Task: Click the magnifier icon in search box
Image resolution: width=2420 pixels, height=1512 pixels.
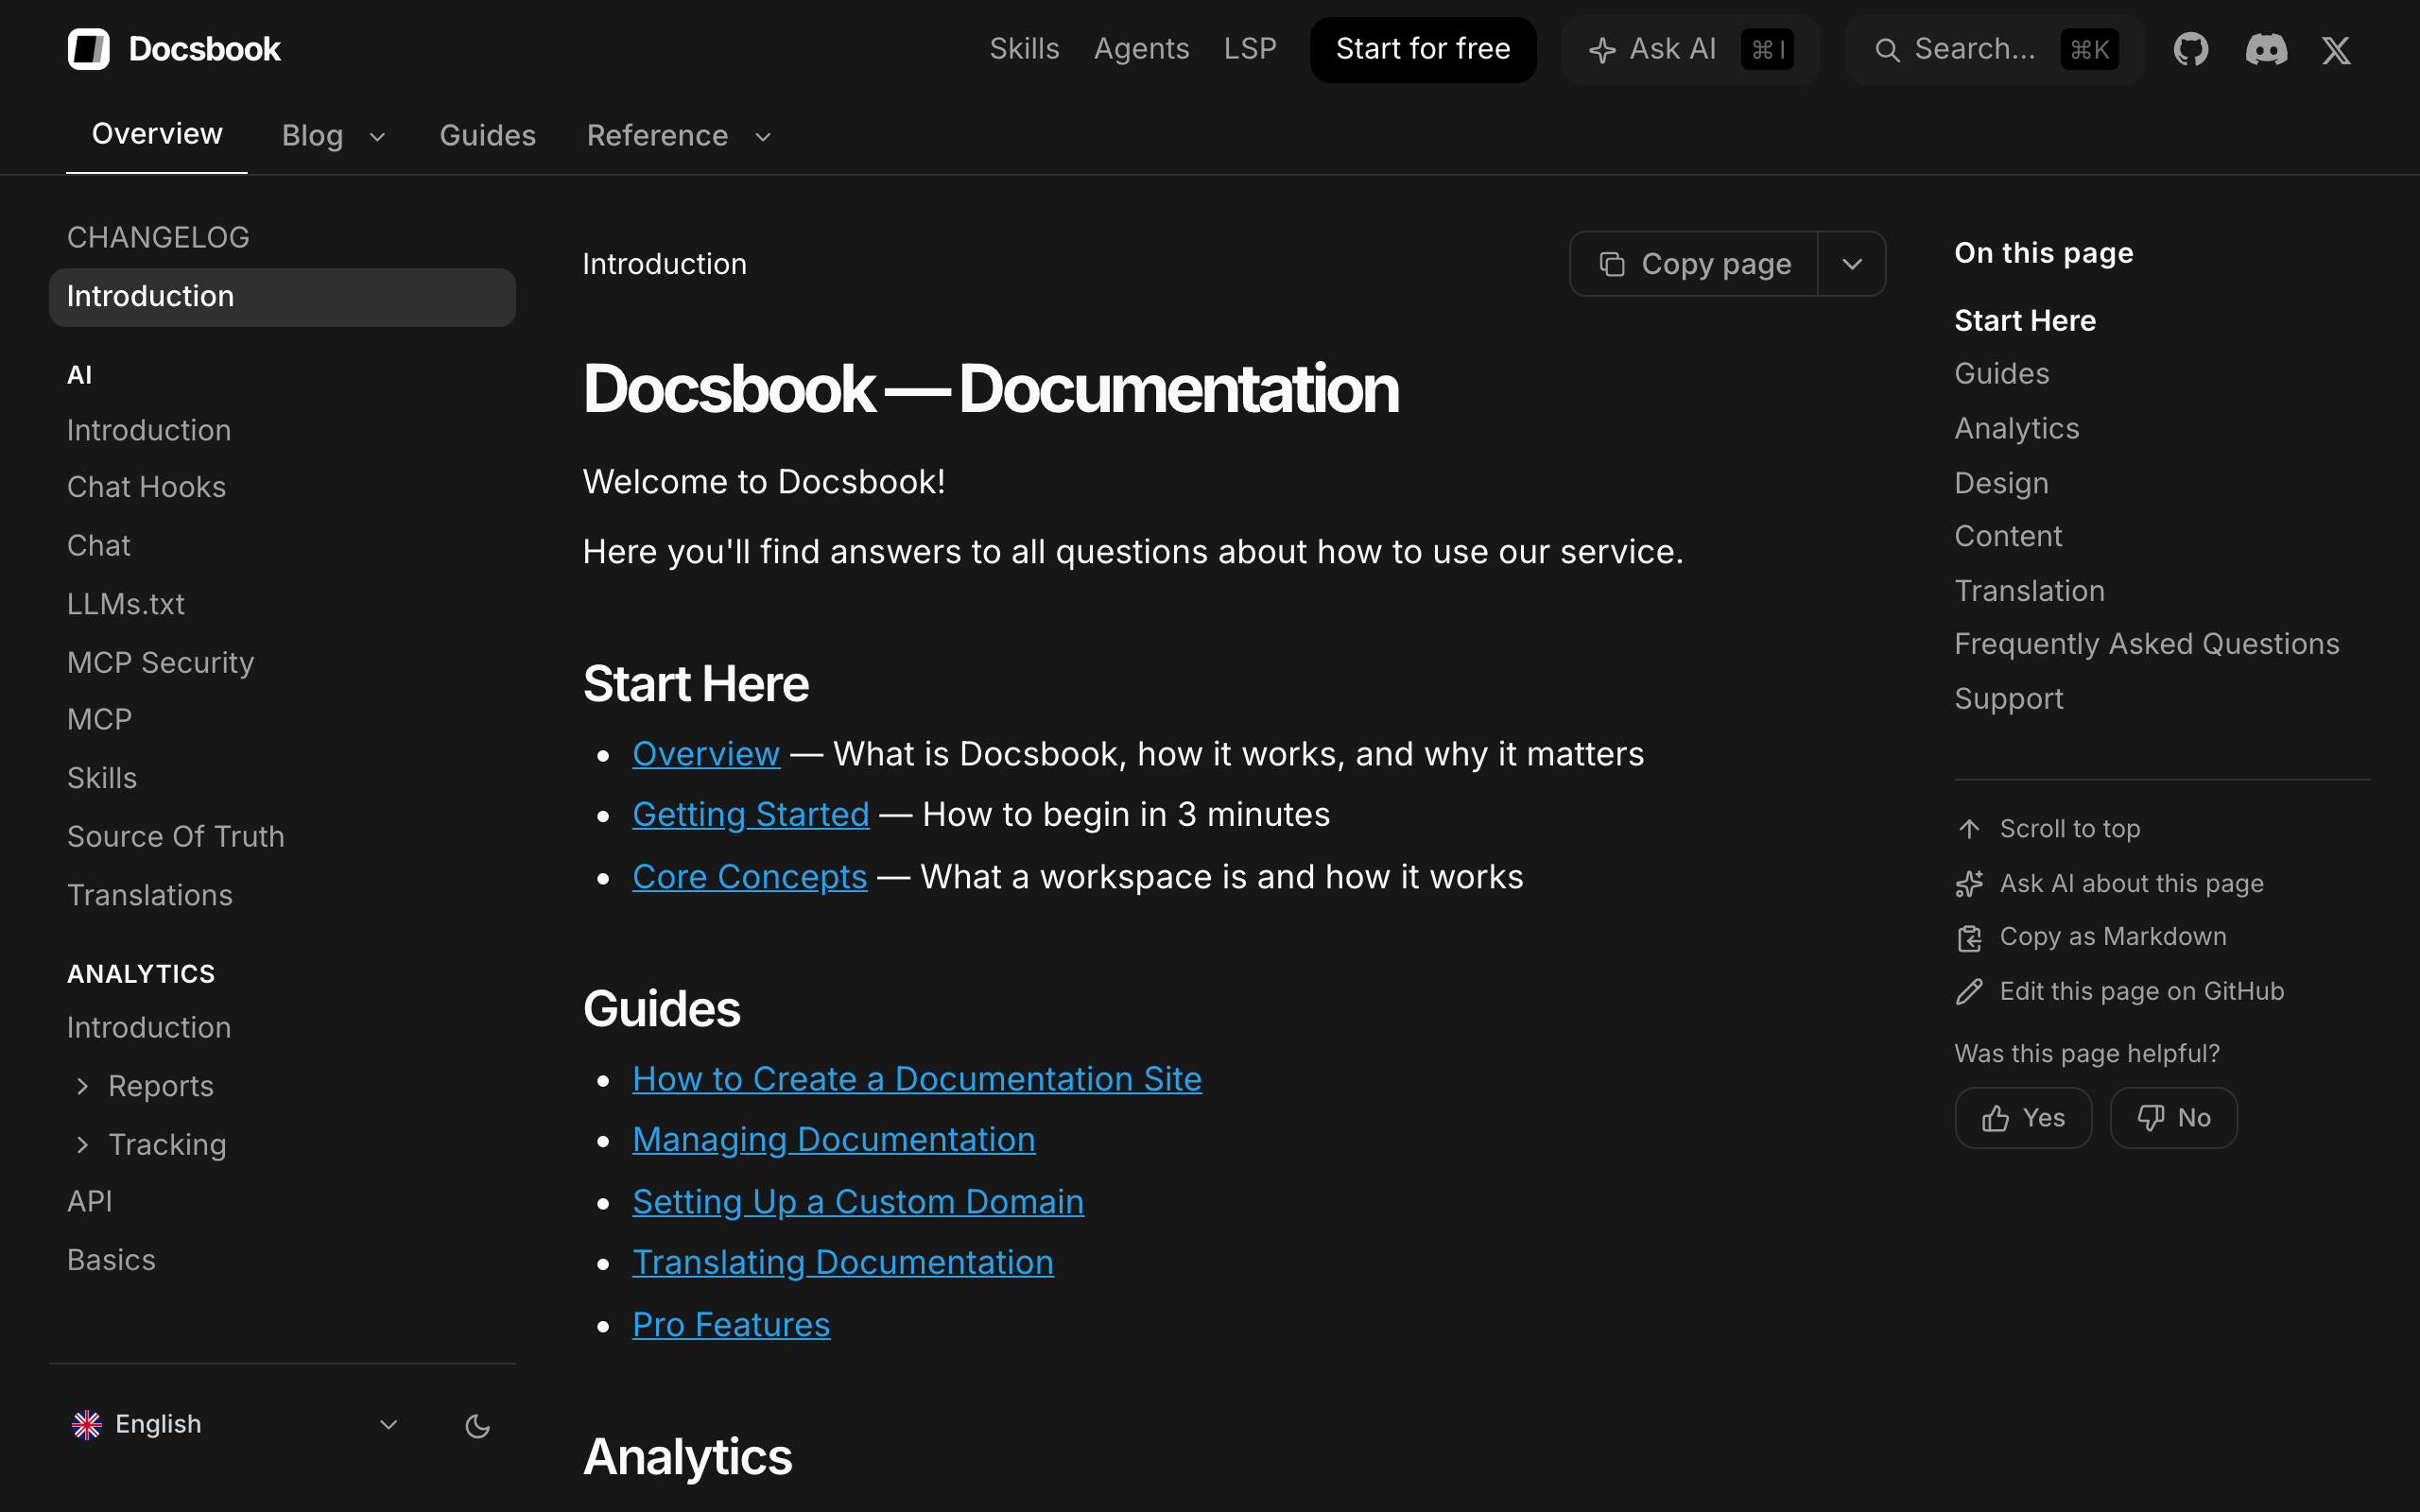Action: point(1887,50)
